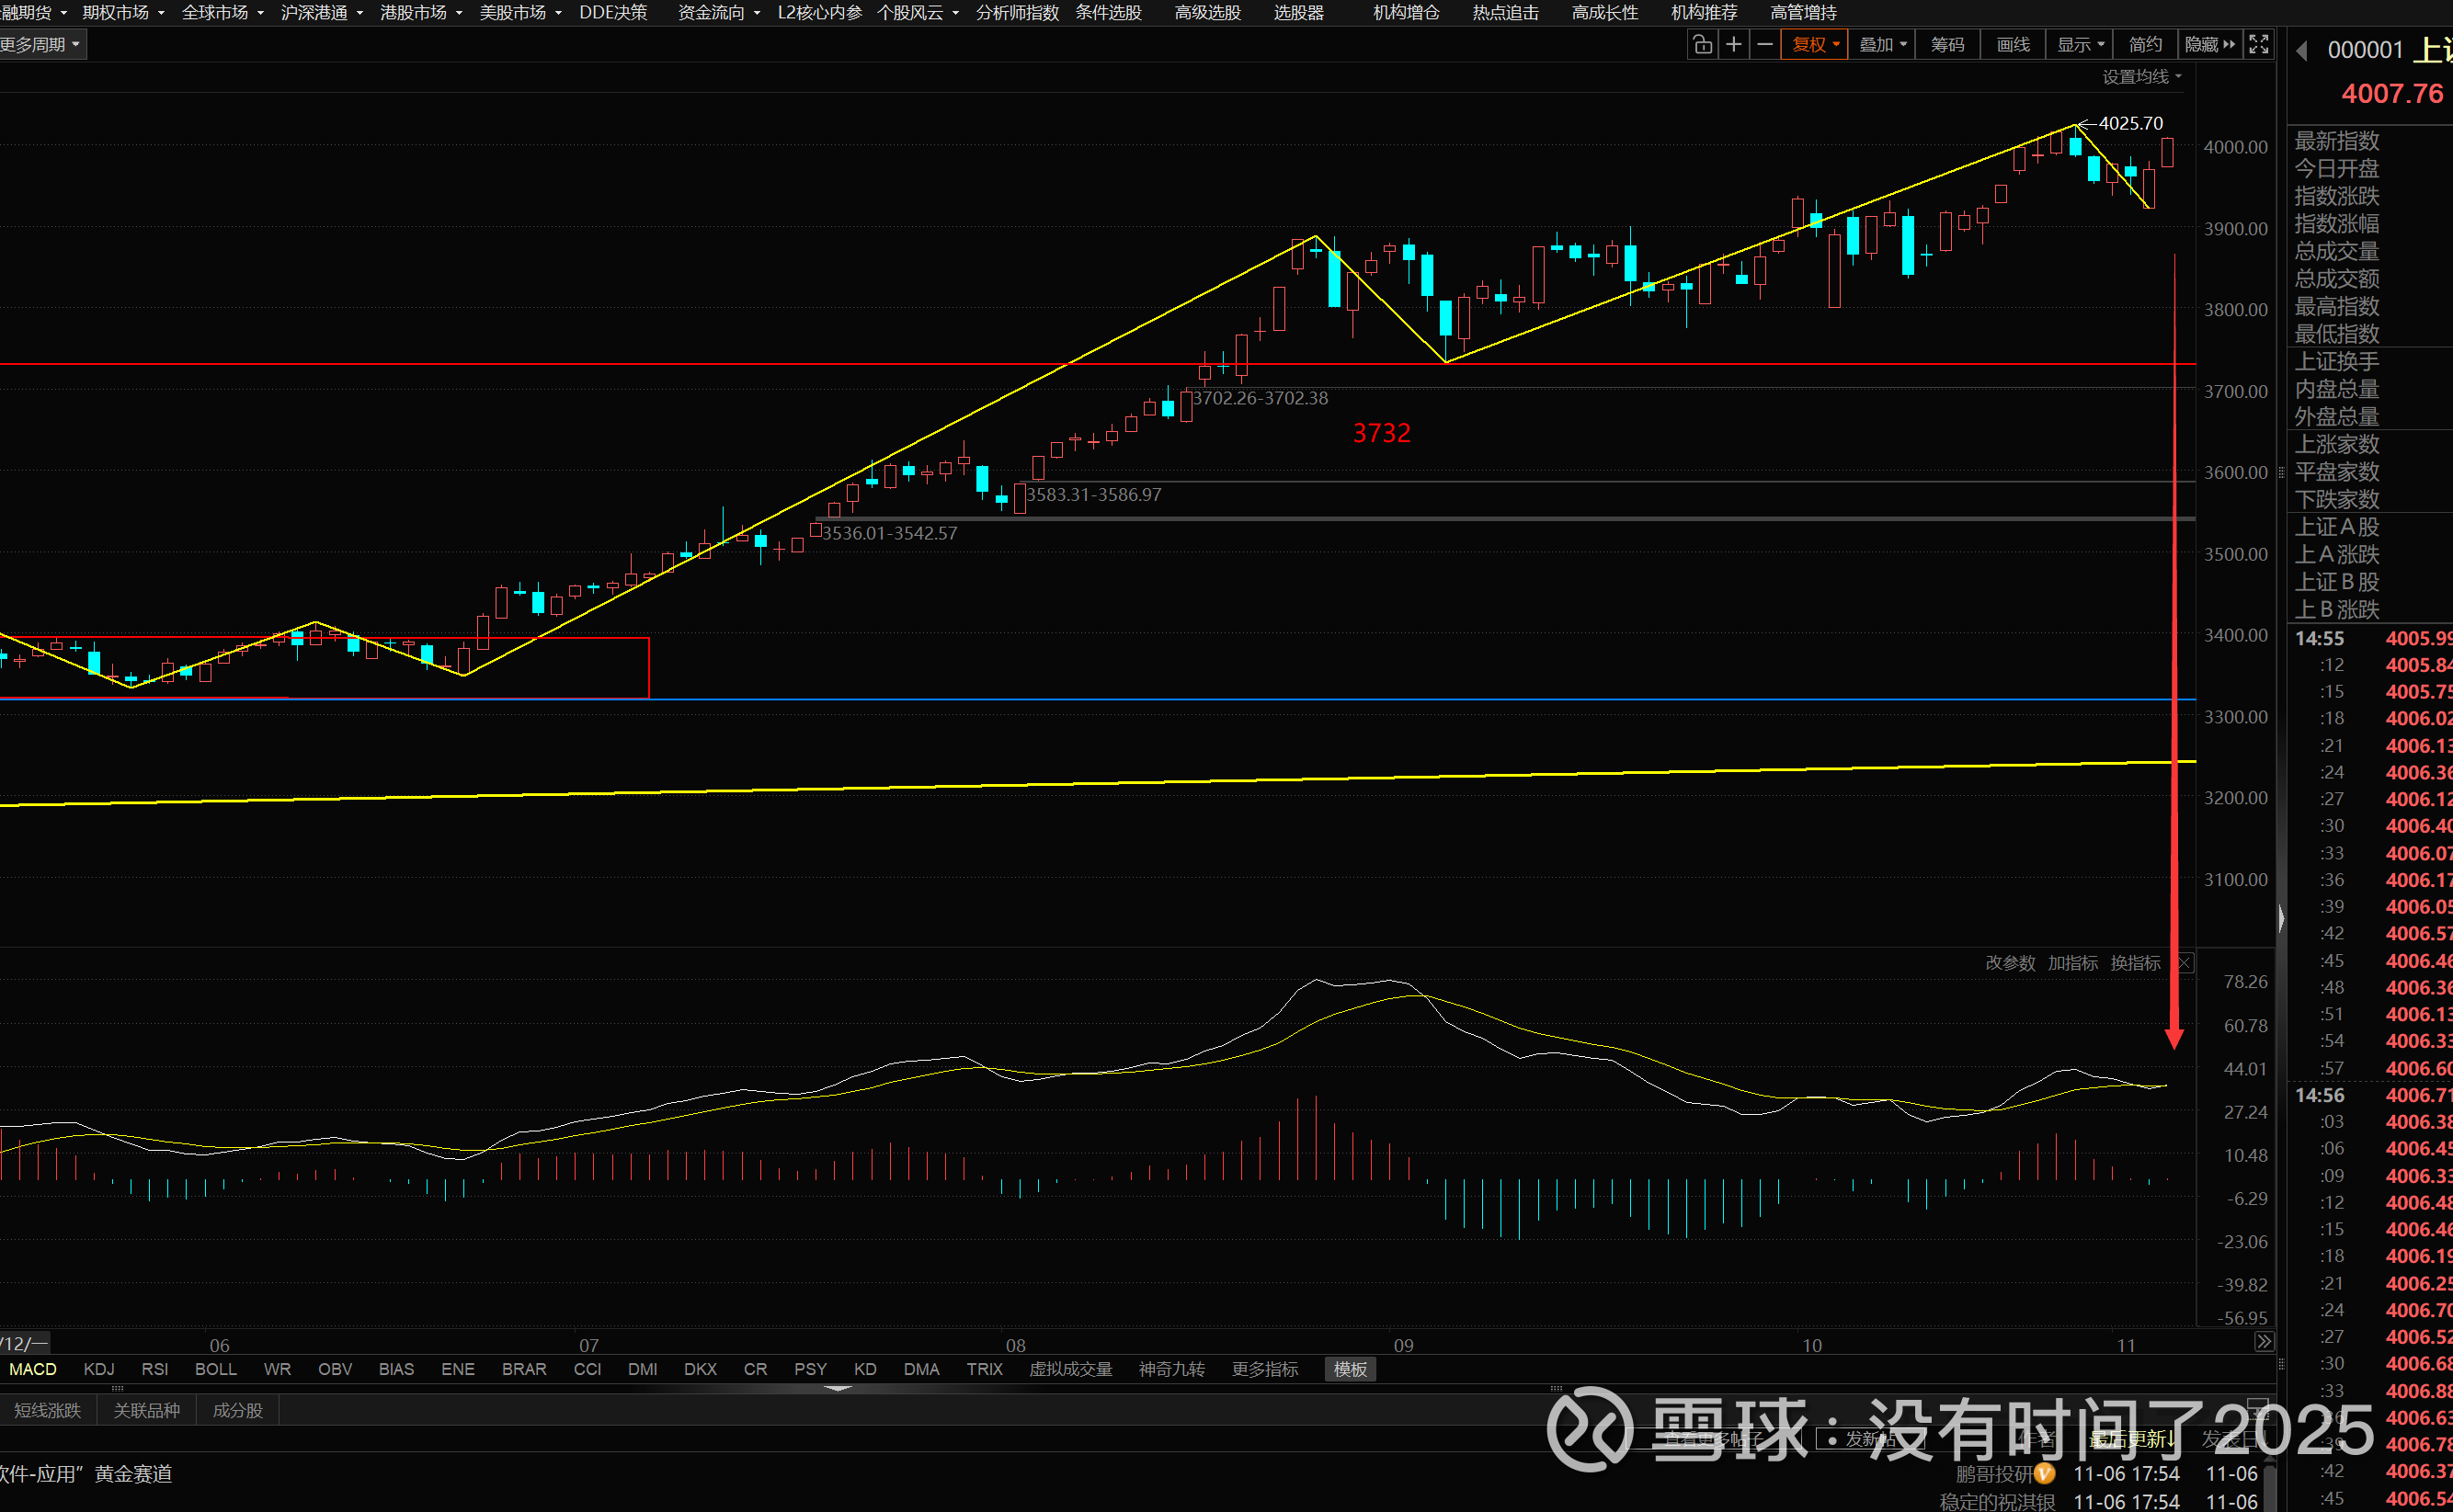Click the double-arrow timeline scroll icon
Image resolution: width=2453 pixels, height=1512 pixels.
click(2264, 1342)
